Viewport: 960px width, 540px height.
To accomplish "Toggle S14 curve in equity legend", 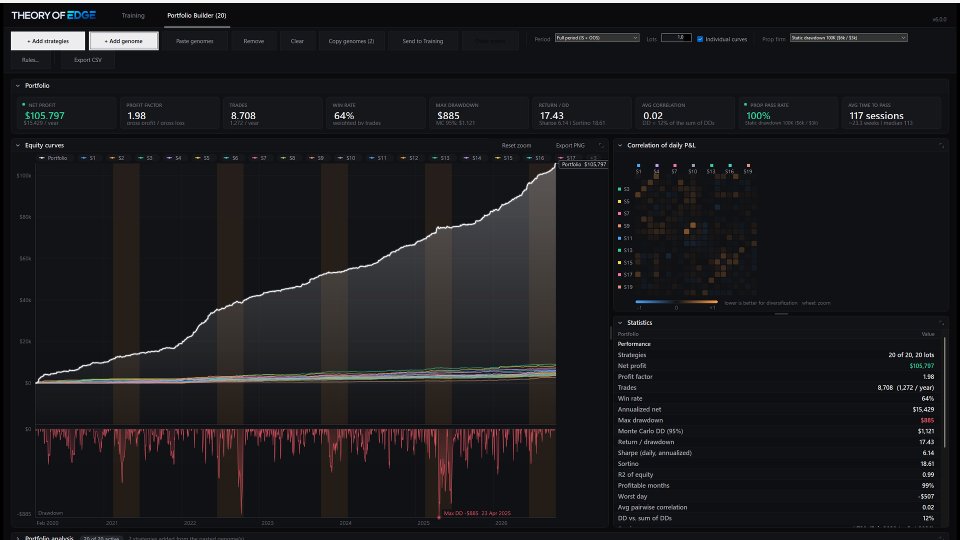I will tap(472, 158).
